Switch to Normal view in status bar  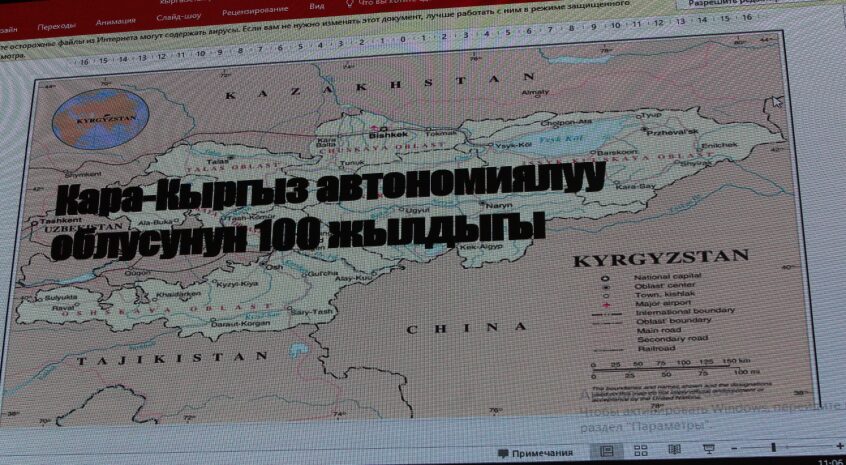[607, 451]
